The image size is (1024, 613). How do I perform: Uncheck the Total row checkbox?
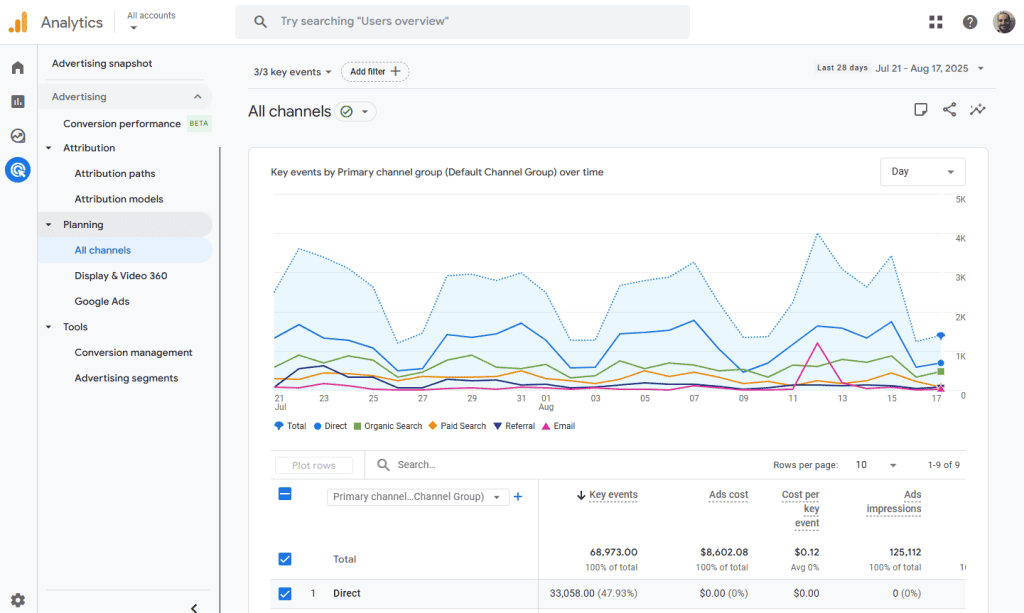tap(285, 559)
